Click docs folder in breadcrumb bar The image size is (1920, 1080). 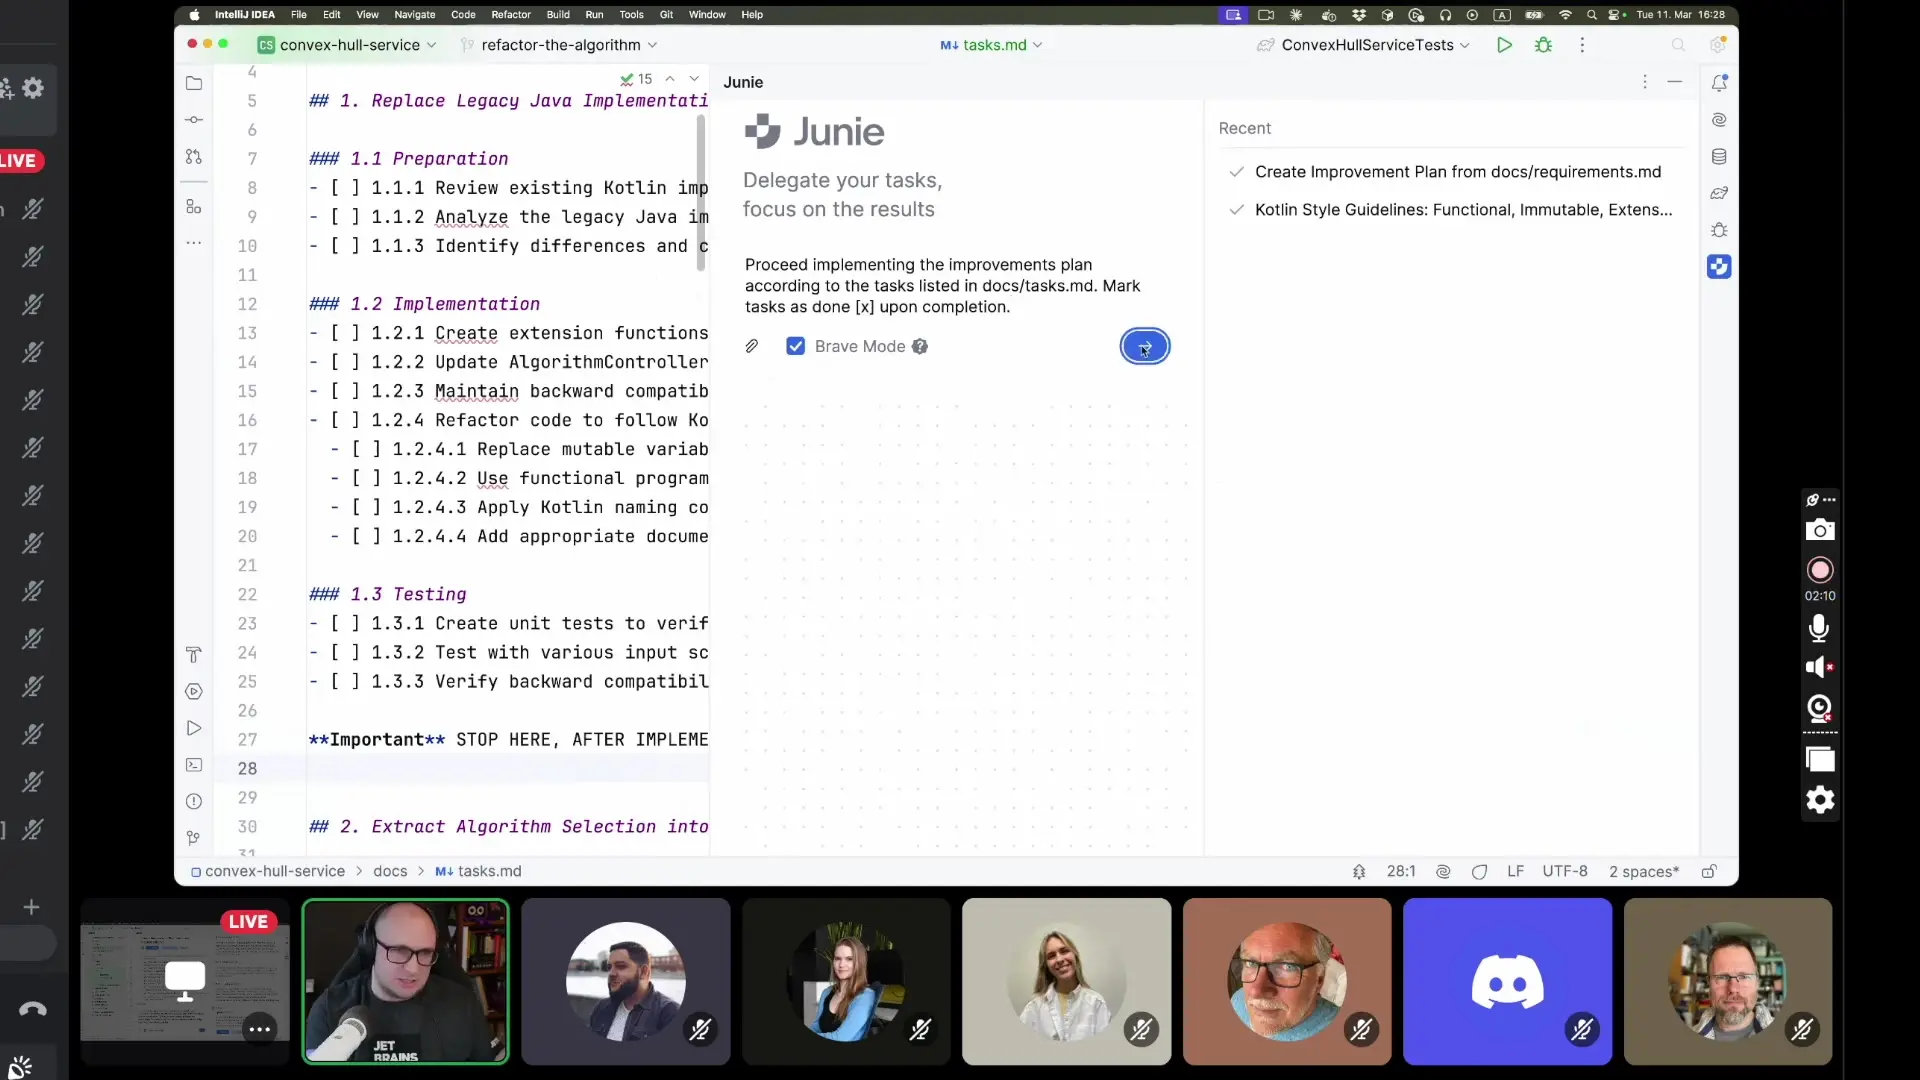390,871
